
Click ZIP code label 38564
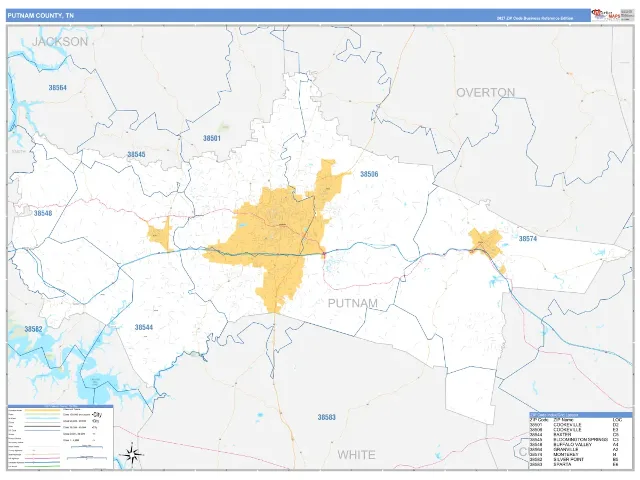pos(58,88)
